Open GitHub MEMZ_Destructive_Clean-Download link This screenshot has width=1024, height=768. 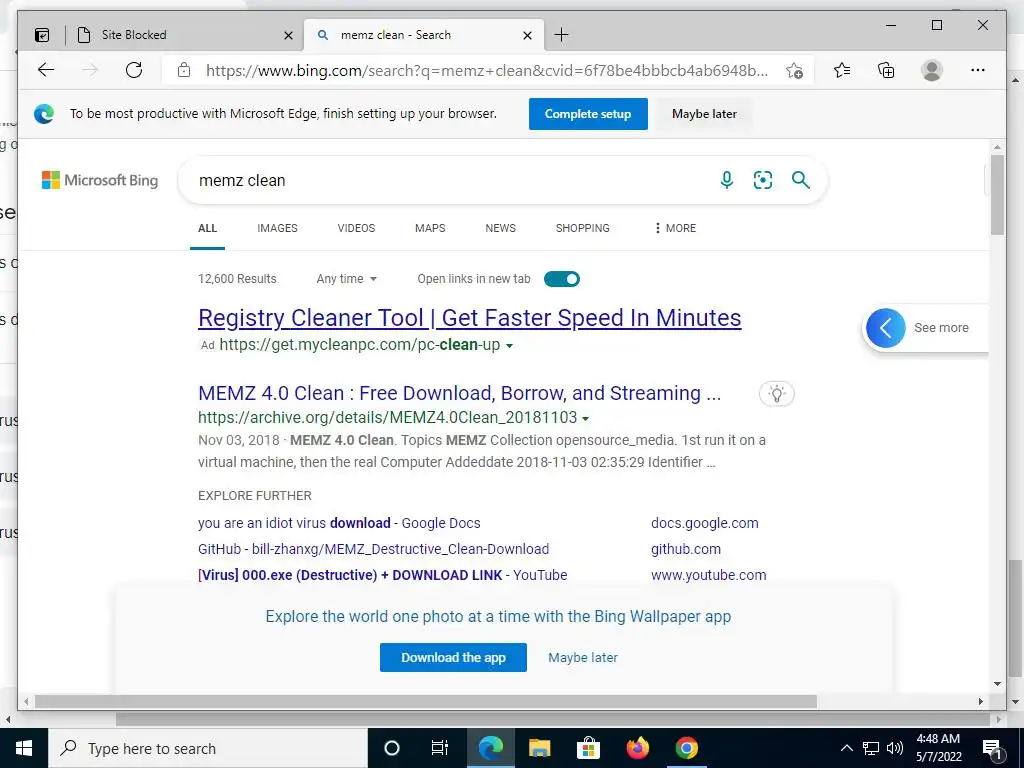click(374, 549)
